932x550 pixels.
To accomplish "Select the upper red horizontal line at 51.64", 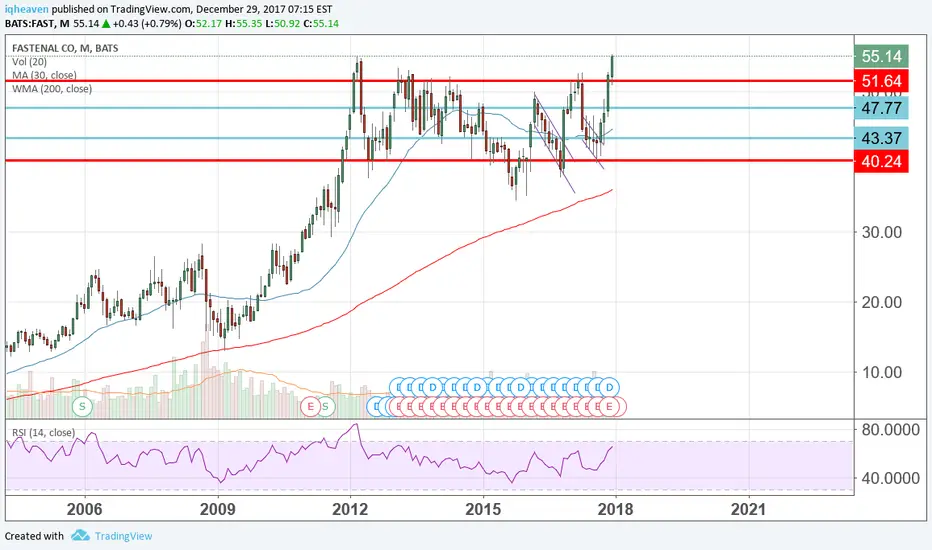I will [x=430, y=81].
